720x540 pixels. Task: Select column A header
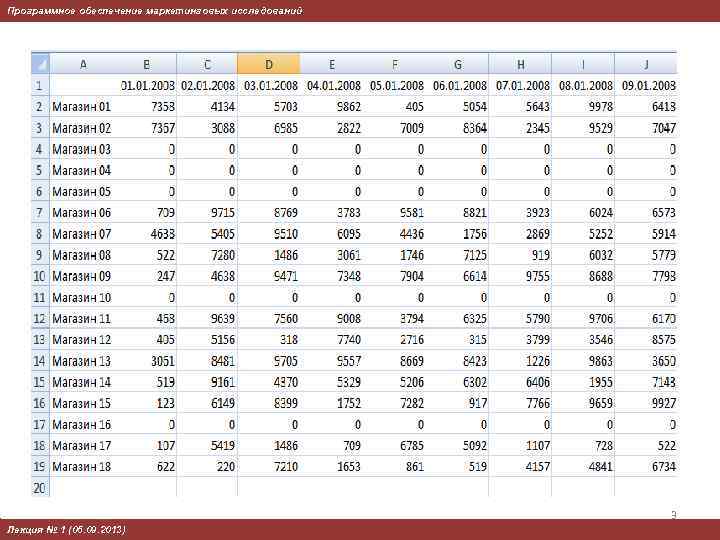[x=83, y=64]
